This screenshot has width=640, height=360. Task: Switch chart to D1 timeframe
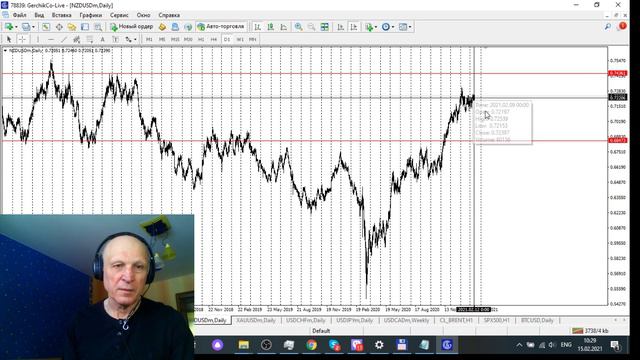point(227,39)
